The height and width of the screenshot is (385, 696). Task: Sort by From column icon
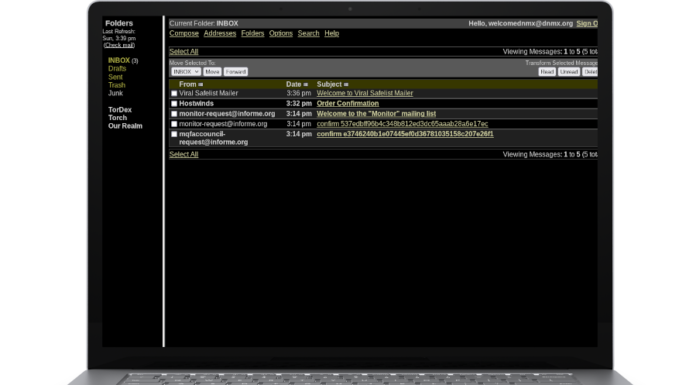(201, 84)
